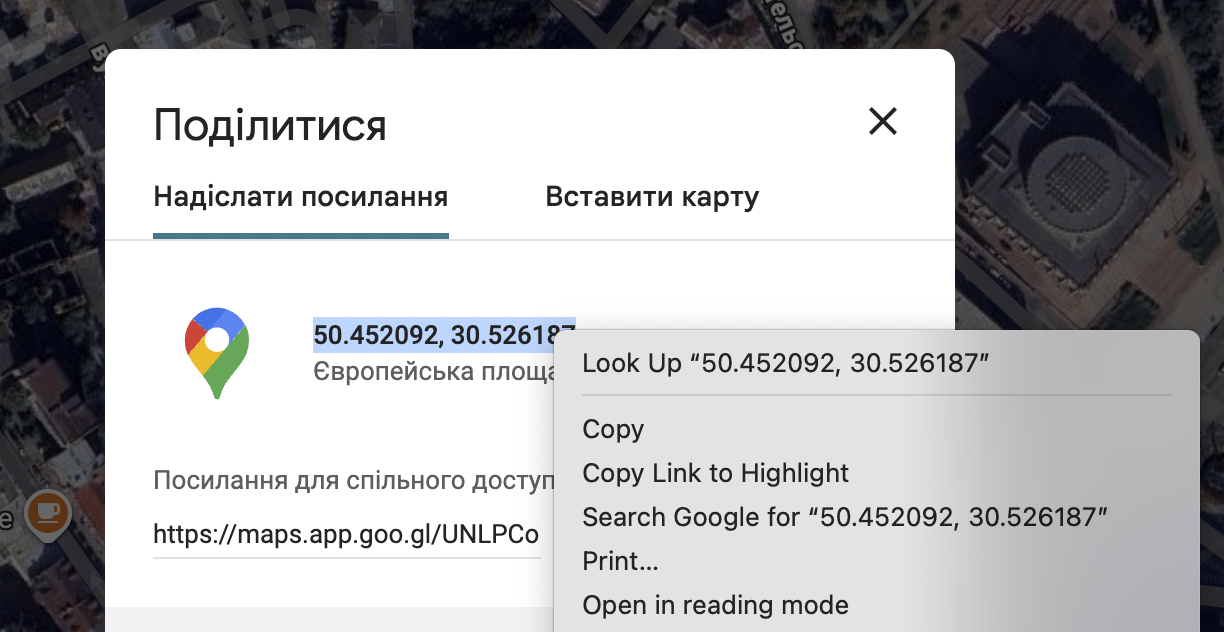Click the Європейська площа location label

[434, 373]
